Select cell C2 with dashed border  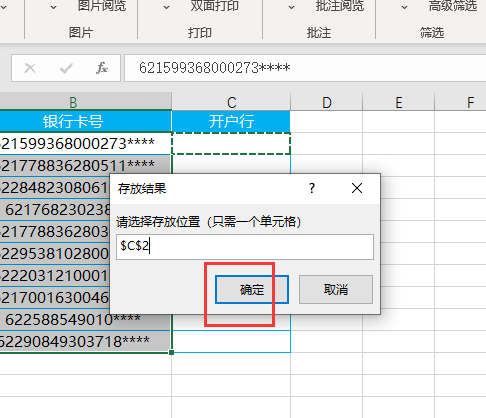coord(231,144)
